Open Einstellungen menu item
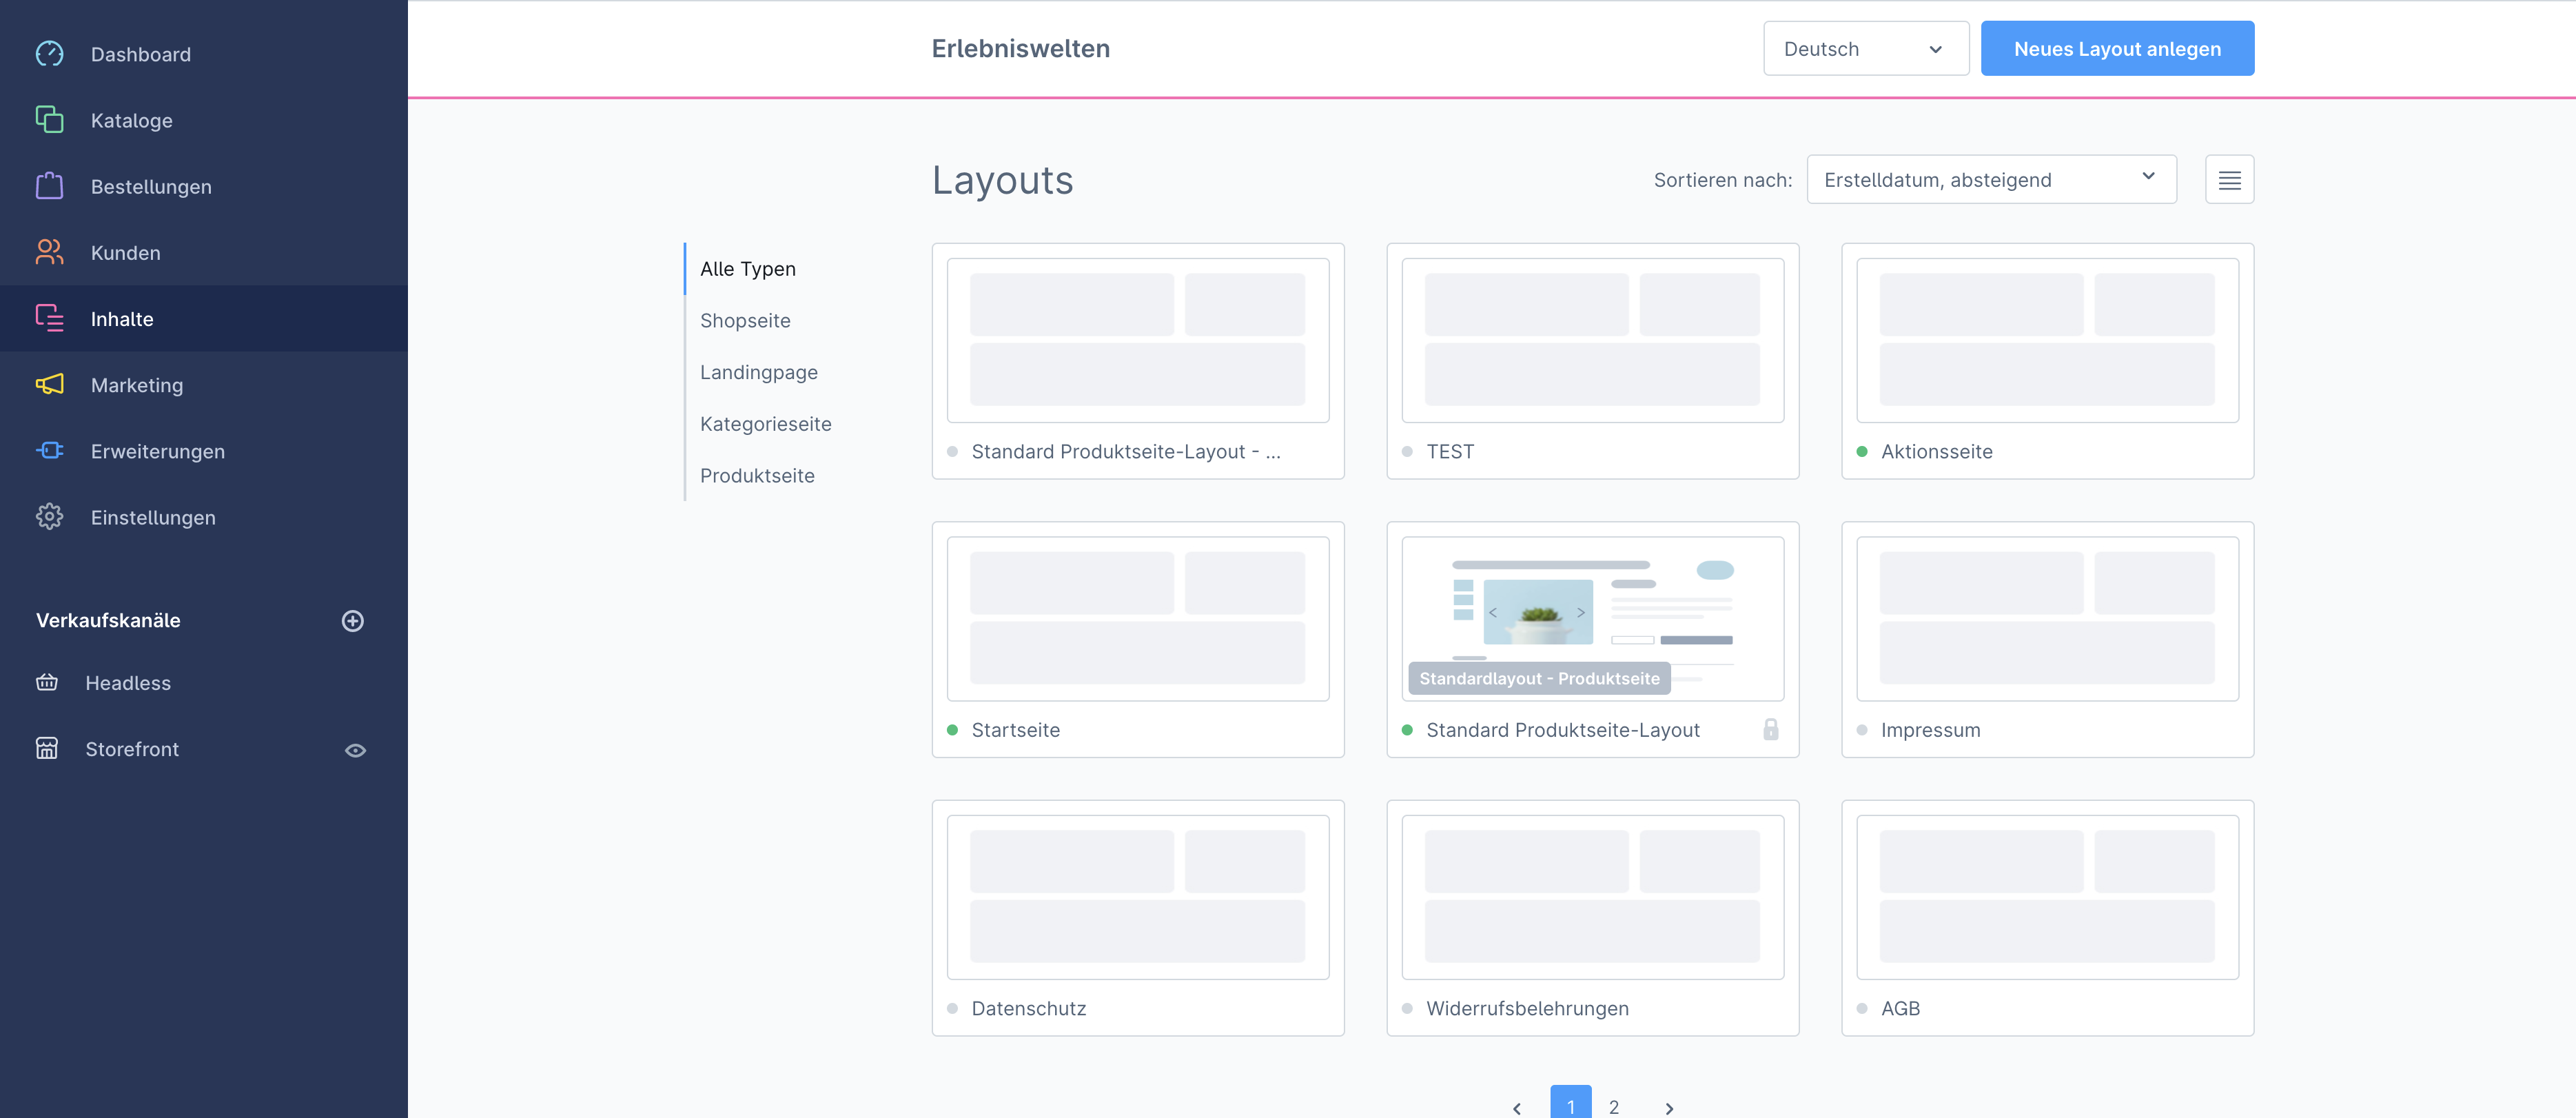 point(204,517)
